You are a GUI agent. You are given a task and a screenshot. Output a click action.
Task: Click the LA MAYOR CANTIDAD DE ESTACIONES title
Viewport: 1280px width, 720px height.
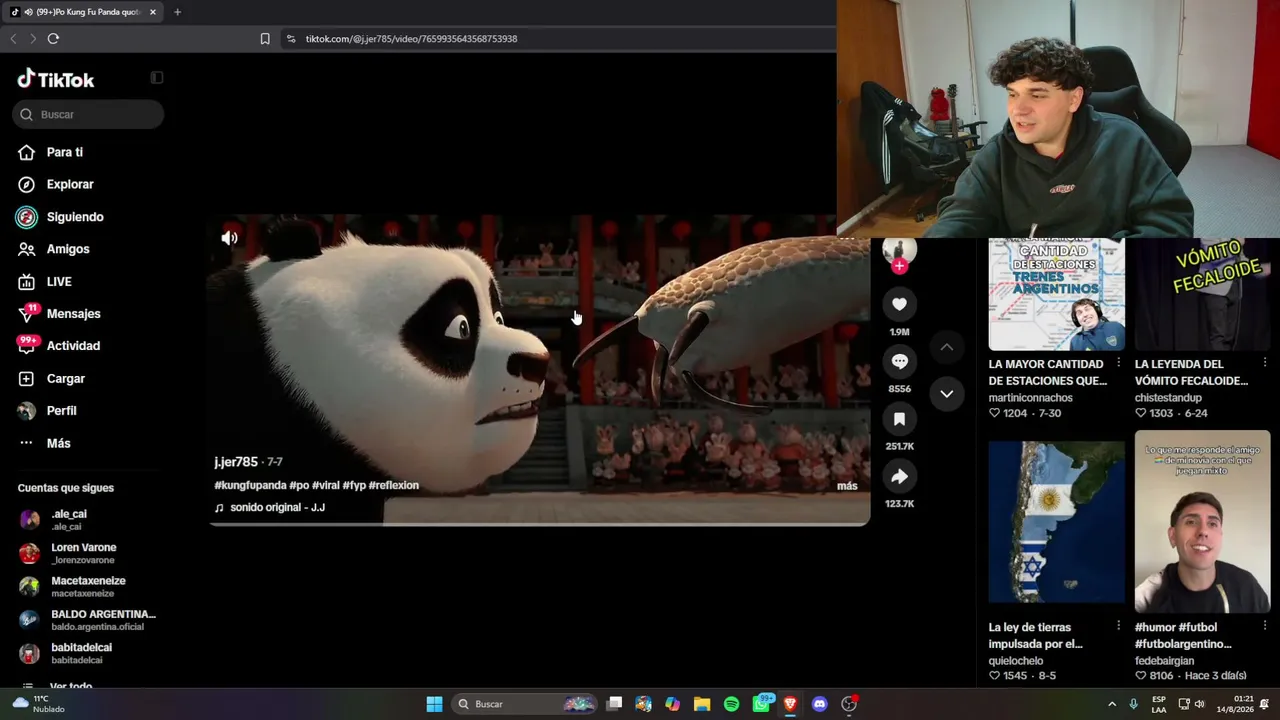[x=1046, y=373]
